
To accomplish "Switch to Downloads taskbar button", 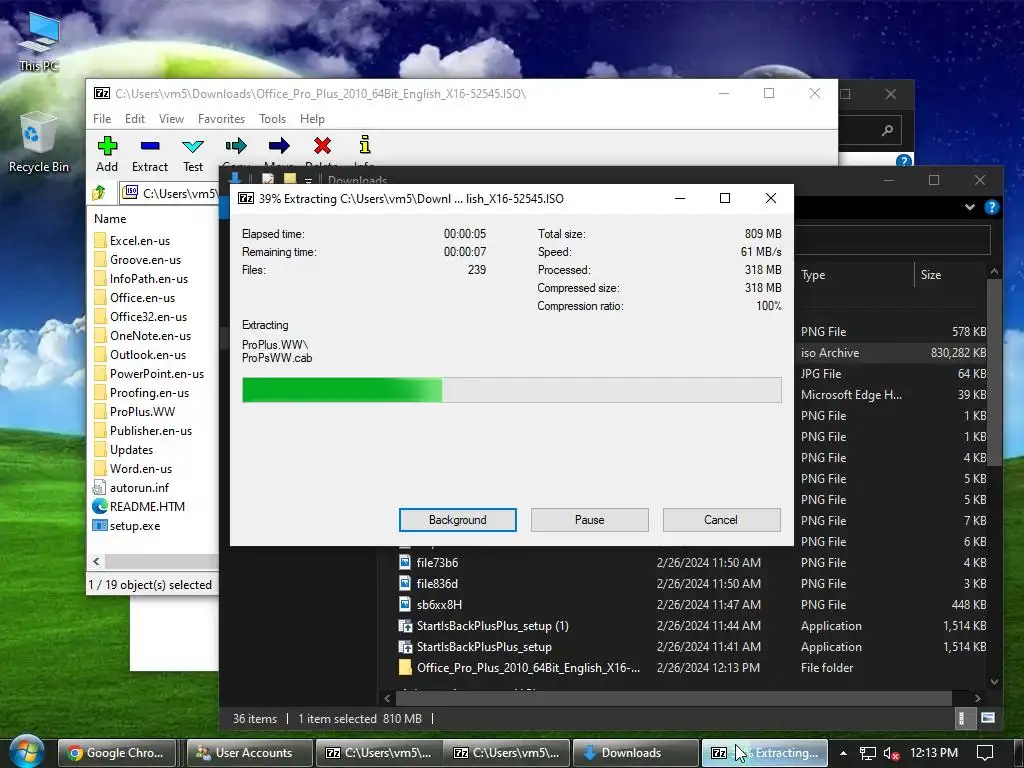I will (636, 753).
